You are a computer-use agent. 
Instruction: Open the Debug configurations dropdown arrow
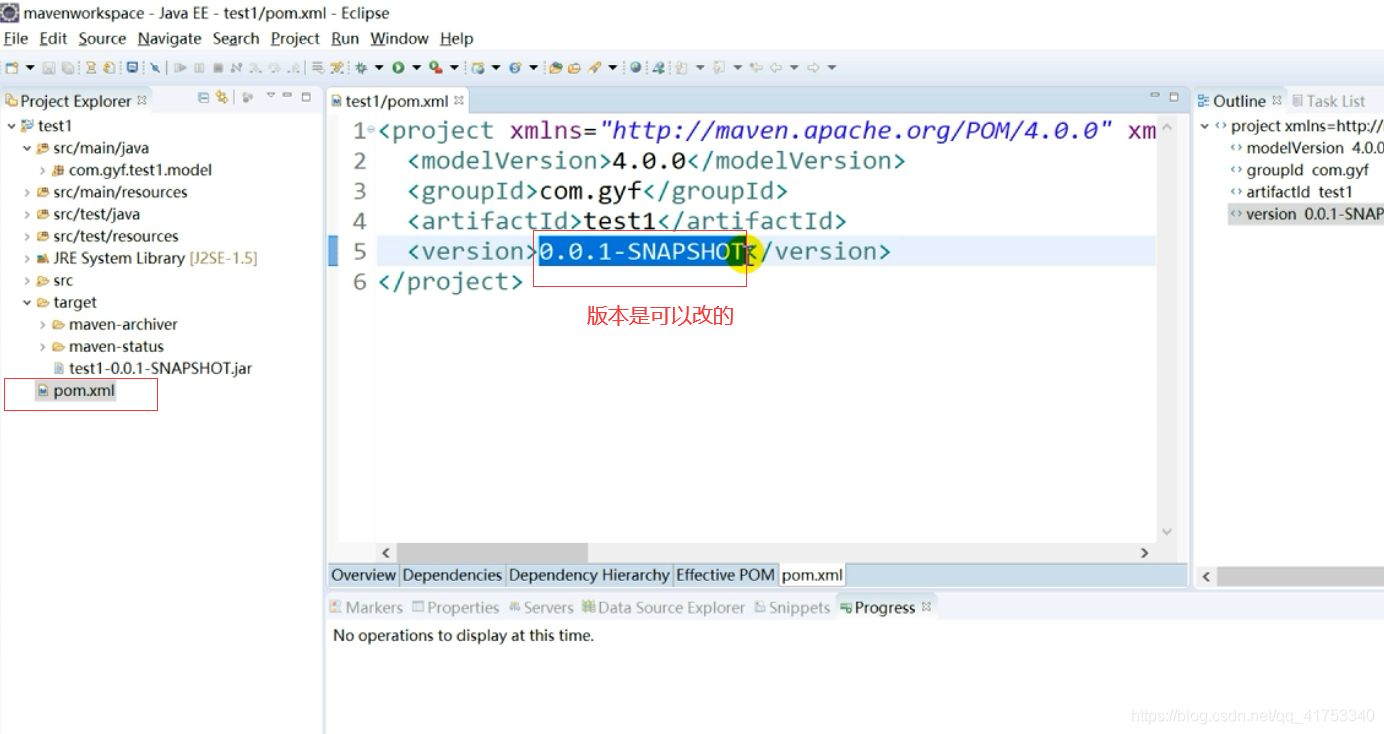379,67
